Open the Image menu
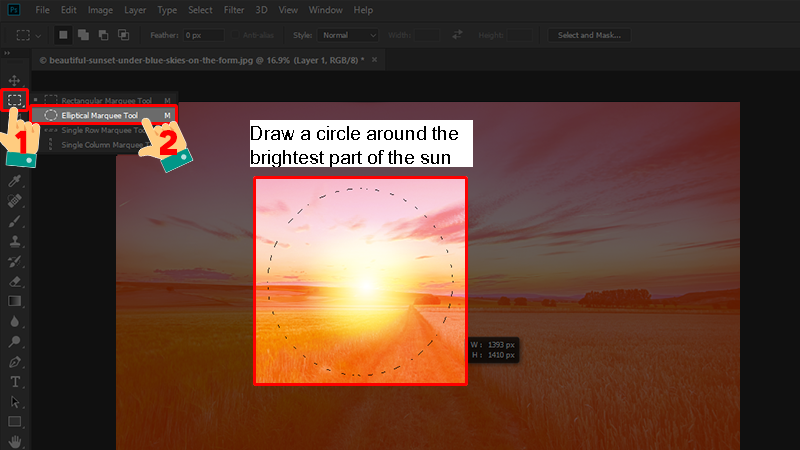Viewport: 800px width, 450px height. 100,10
